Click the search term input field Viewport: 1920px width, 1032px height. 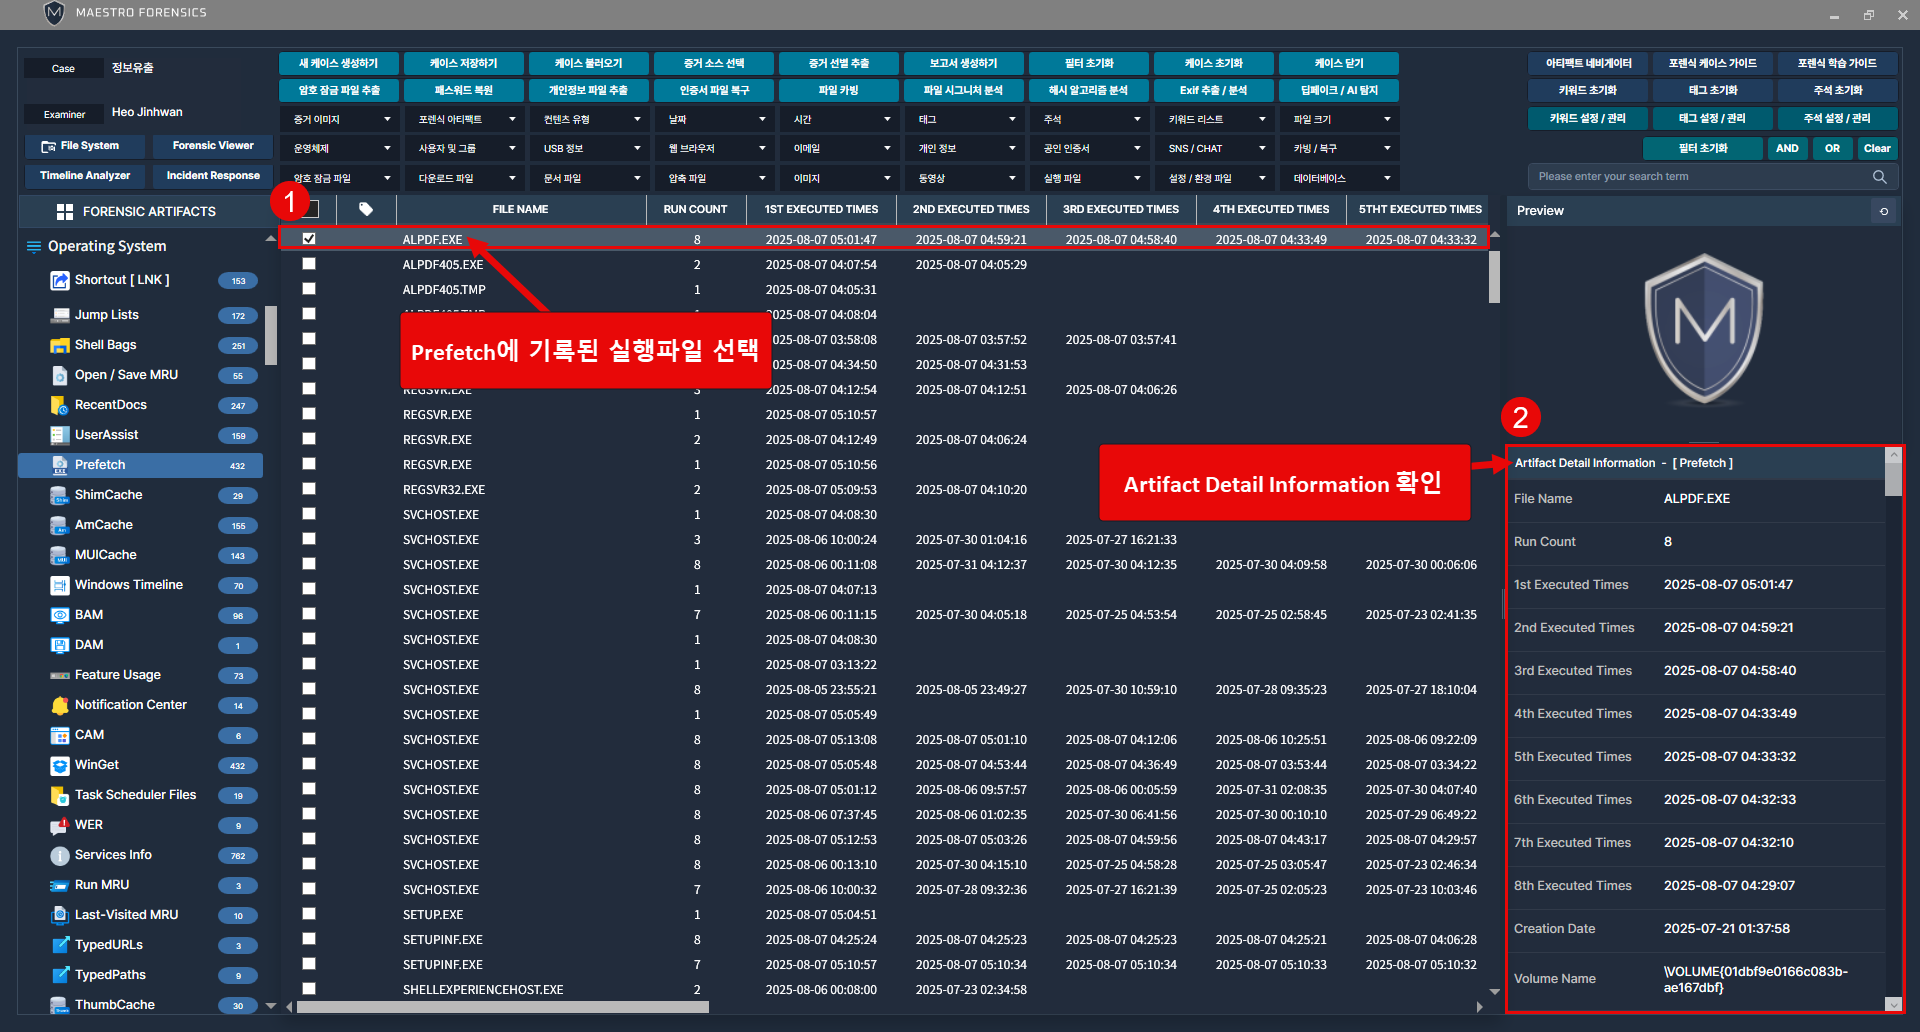pos(1700,177)
